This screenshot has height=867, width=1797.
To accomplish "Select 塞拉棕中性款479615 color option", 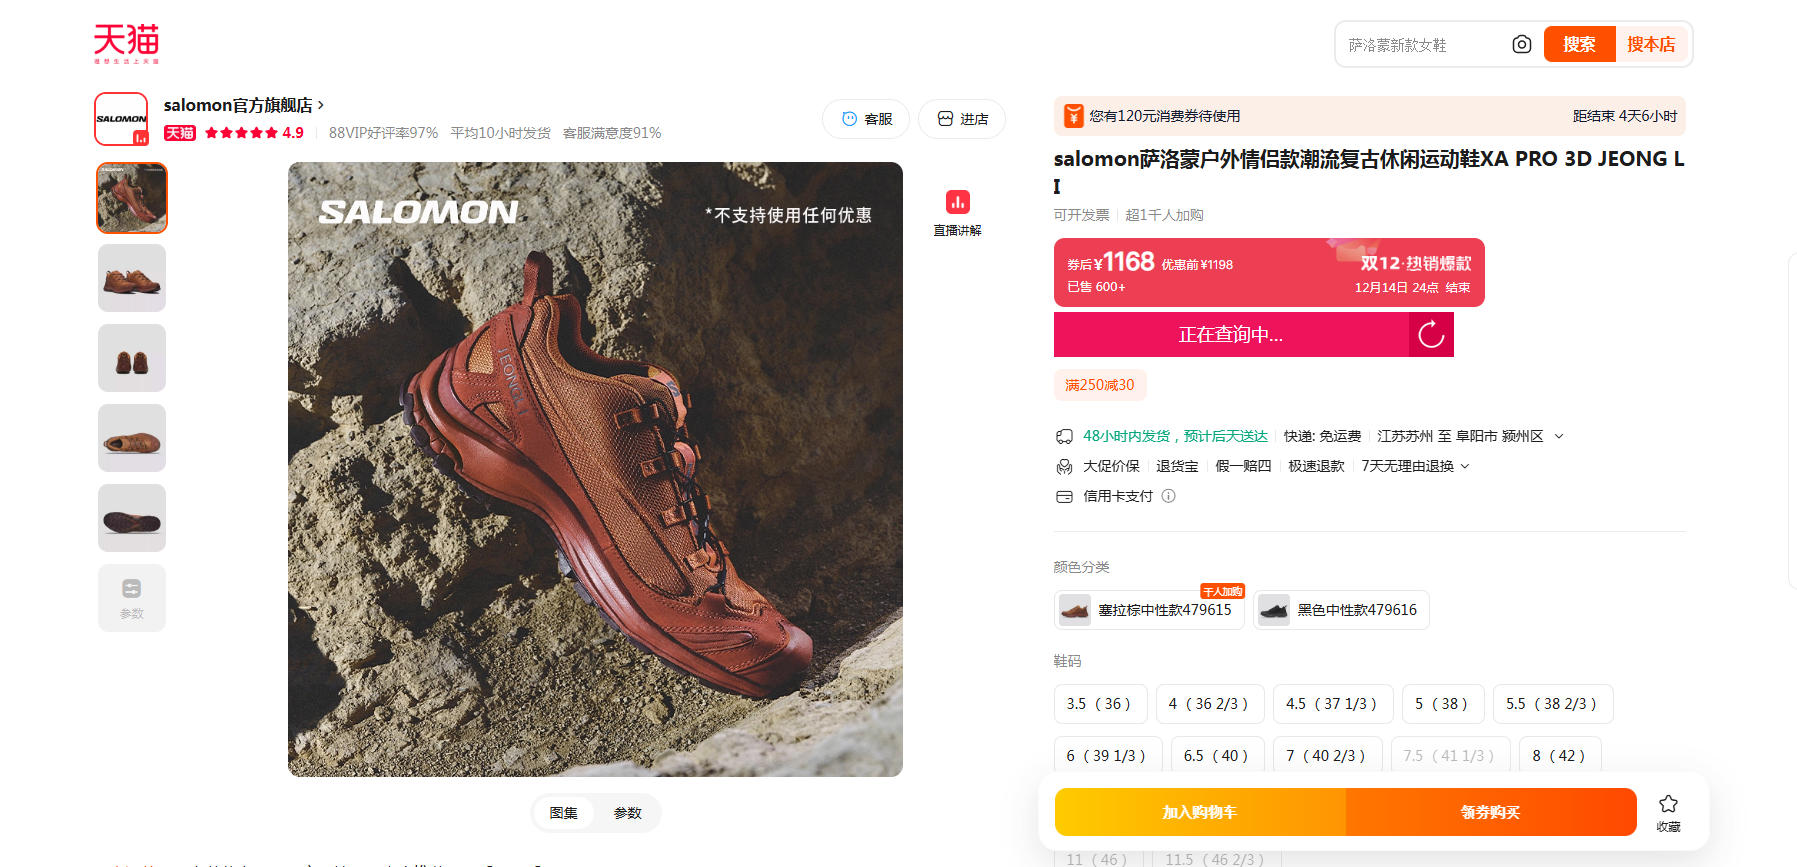I will [x=1149, y=610].
